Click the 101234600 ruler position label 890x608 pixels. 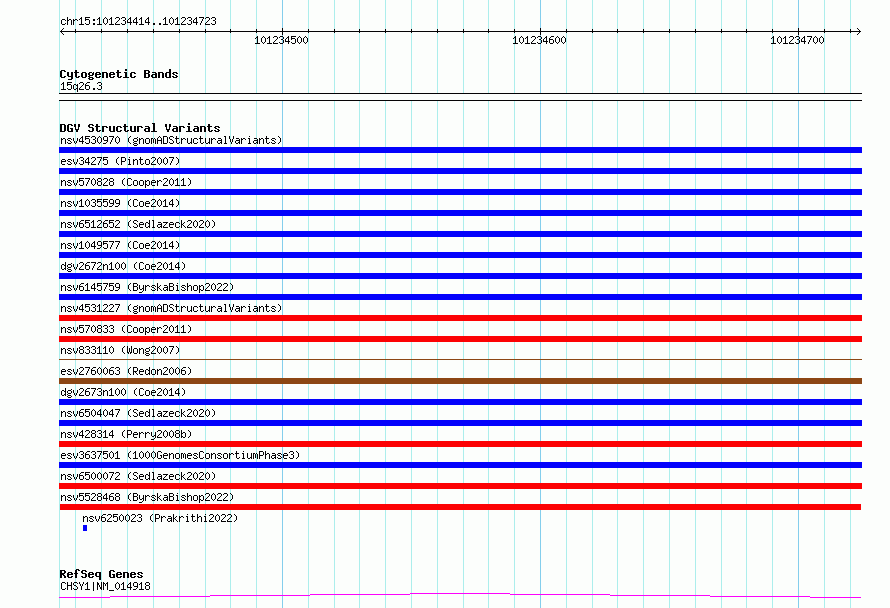tap(539, 40)
